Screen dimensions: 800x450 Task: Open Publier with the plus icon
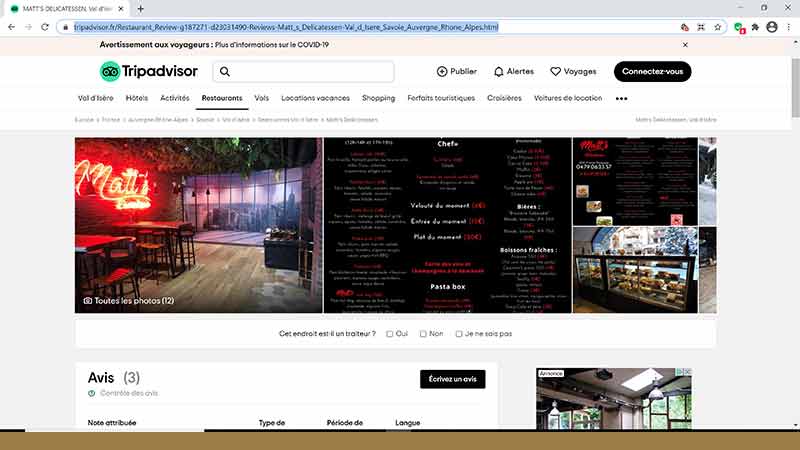(457, 71)
